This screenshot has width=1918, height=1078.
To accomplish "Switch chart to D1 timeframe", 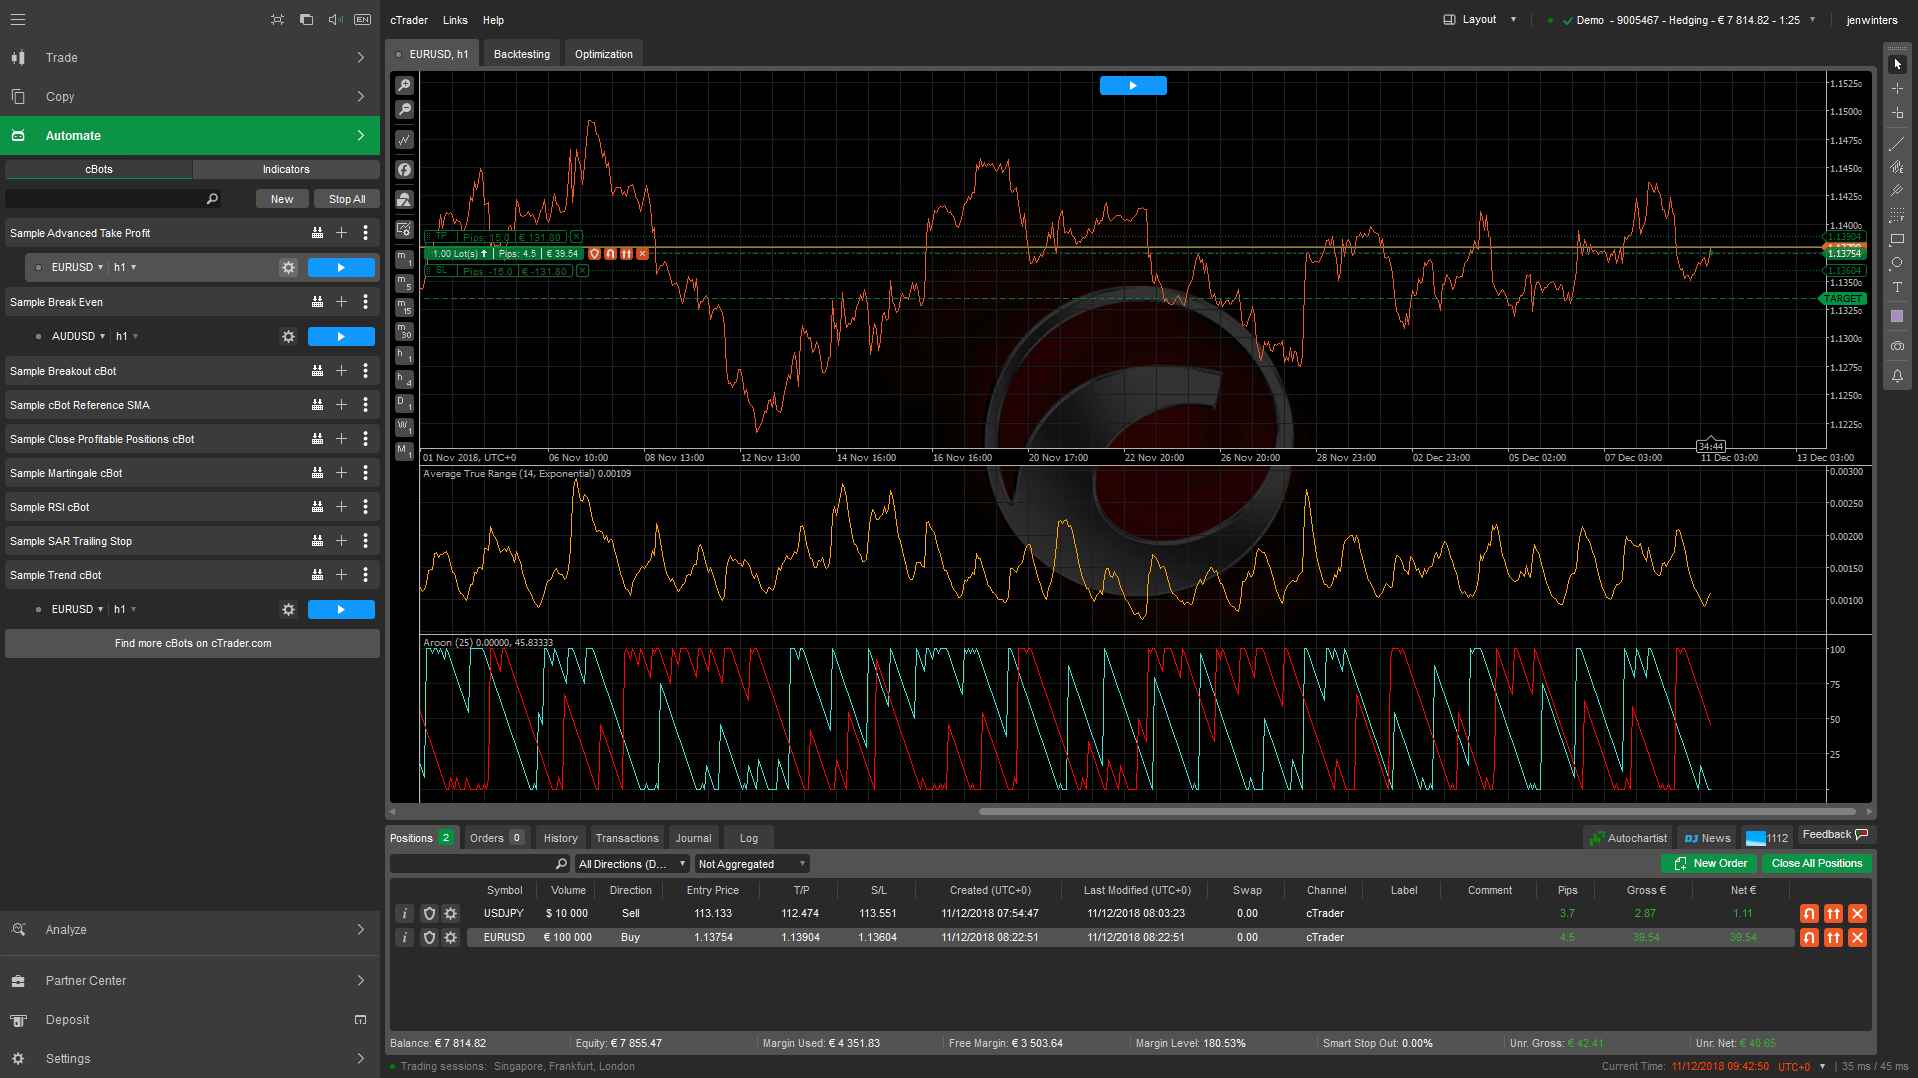I will (x=404, y=403).
